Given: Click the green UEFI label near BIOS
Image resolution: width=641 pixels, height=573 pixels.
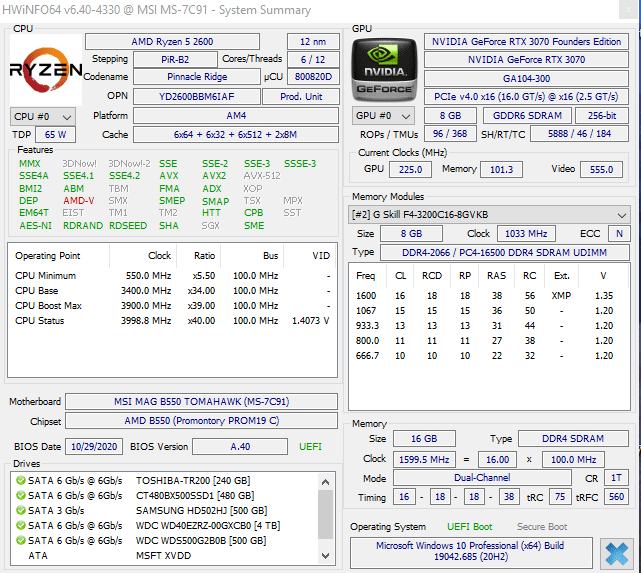Looking at the screenshot, I should pyautogui.click(x=310, y=447).
